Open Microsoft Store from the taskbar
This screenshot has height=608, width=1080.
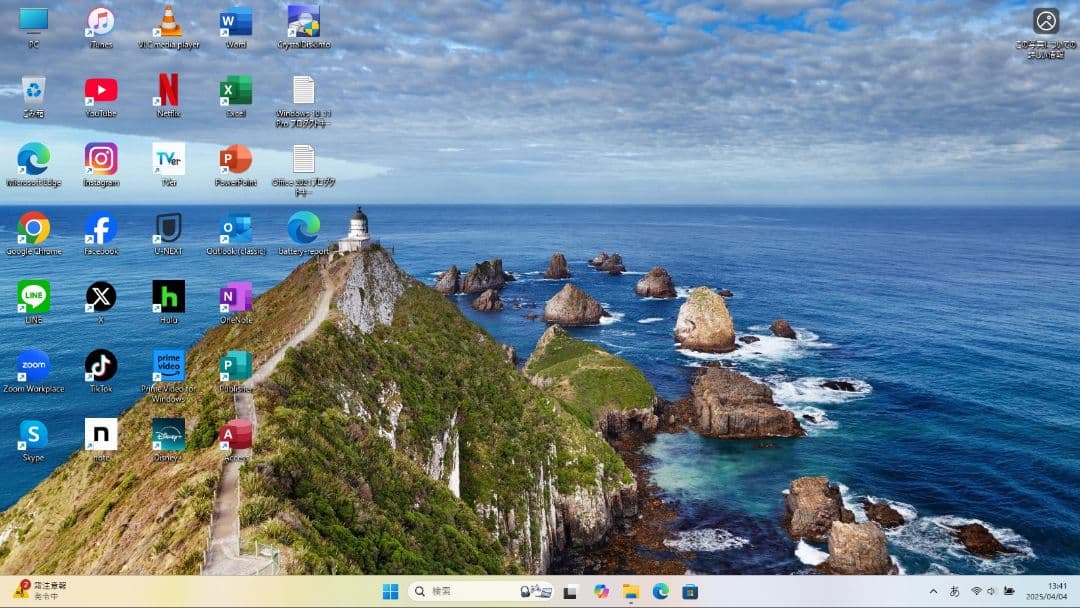tap(690, 592)
